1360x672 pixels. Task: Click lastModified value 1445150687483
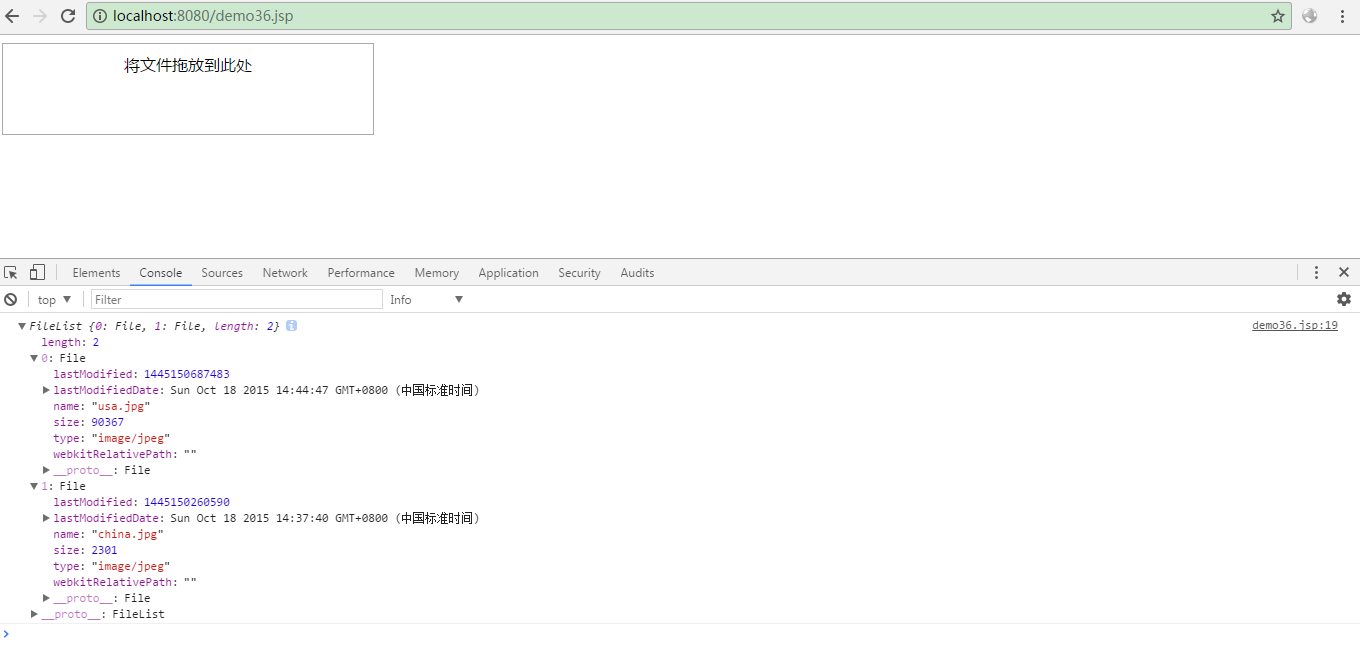[x=186, y=374]
